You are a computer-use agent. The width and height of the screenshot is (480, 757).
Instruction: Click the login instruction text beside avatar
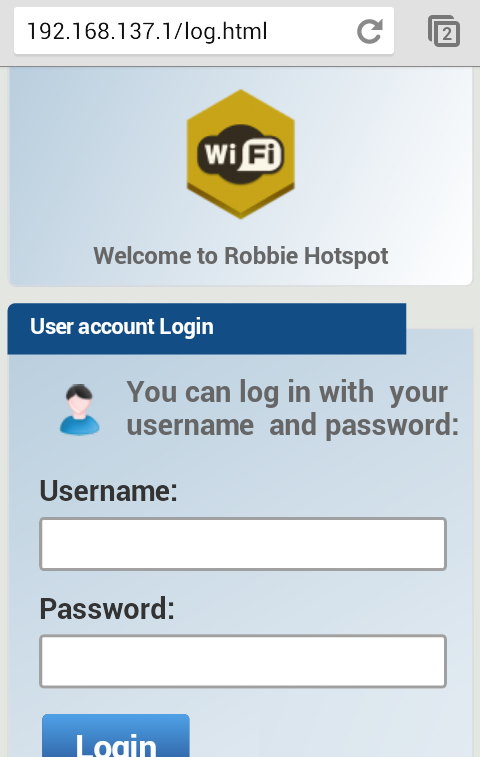point(292,409)
